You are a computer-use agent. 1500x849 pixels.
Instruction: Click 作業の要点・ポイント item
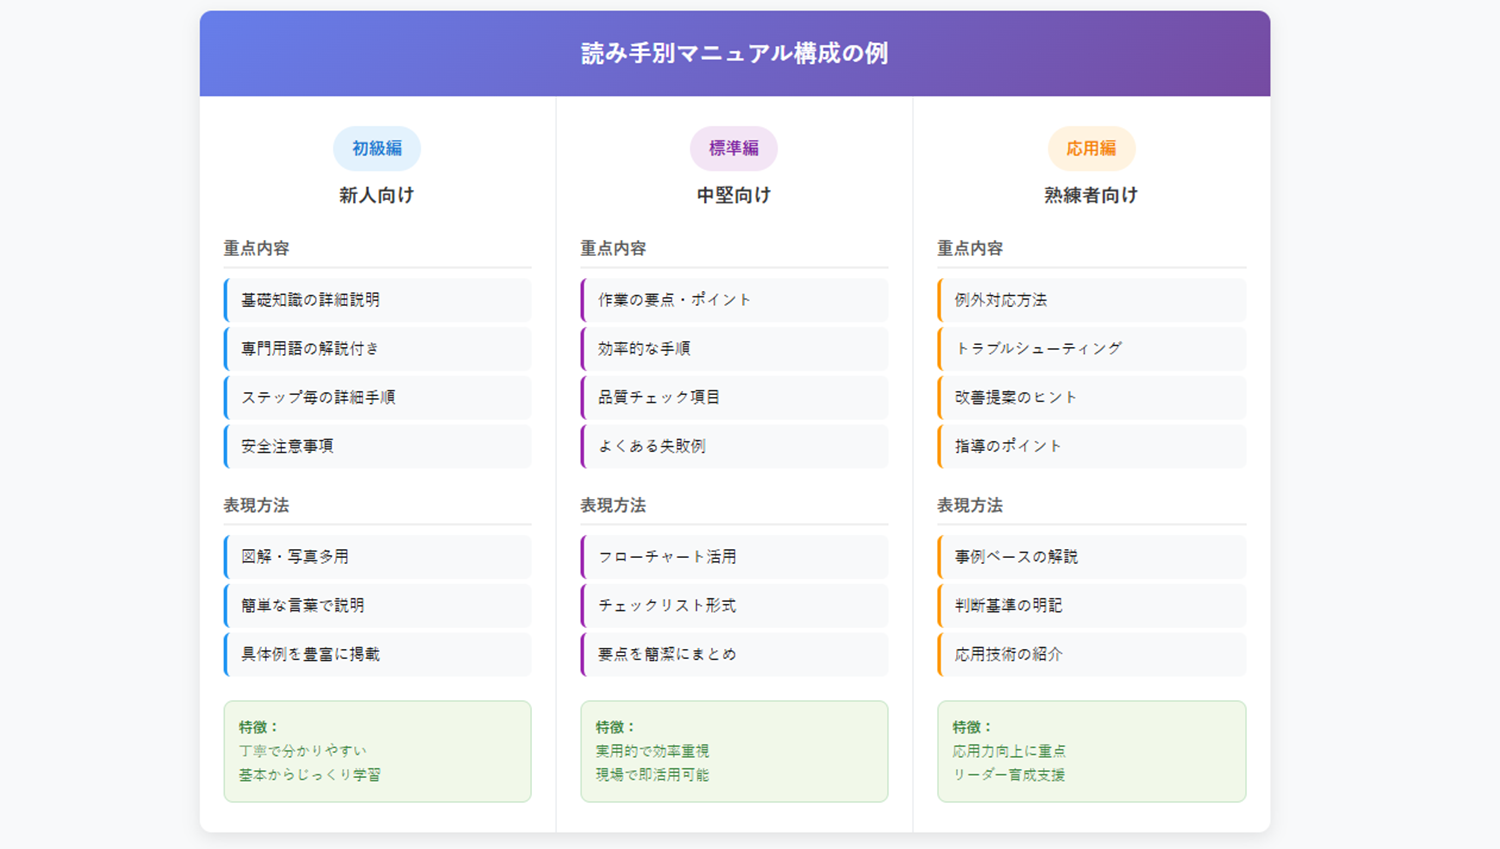coord(734,300)
